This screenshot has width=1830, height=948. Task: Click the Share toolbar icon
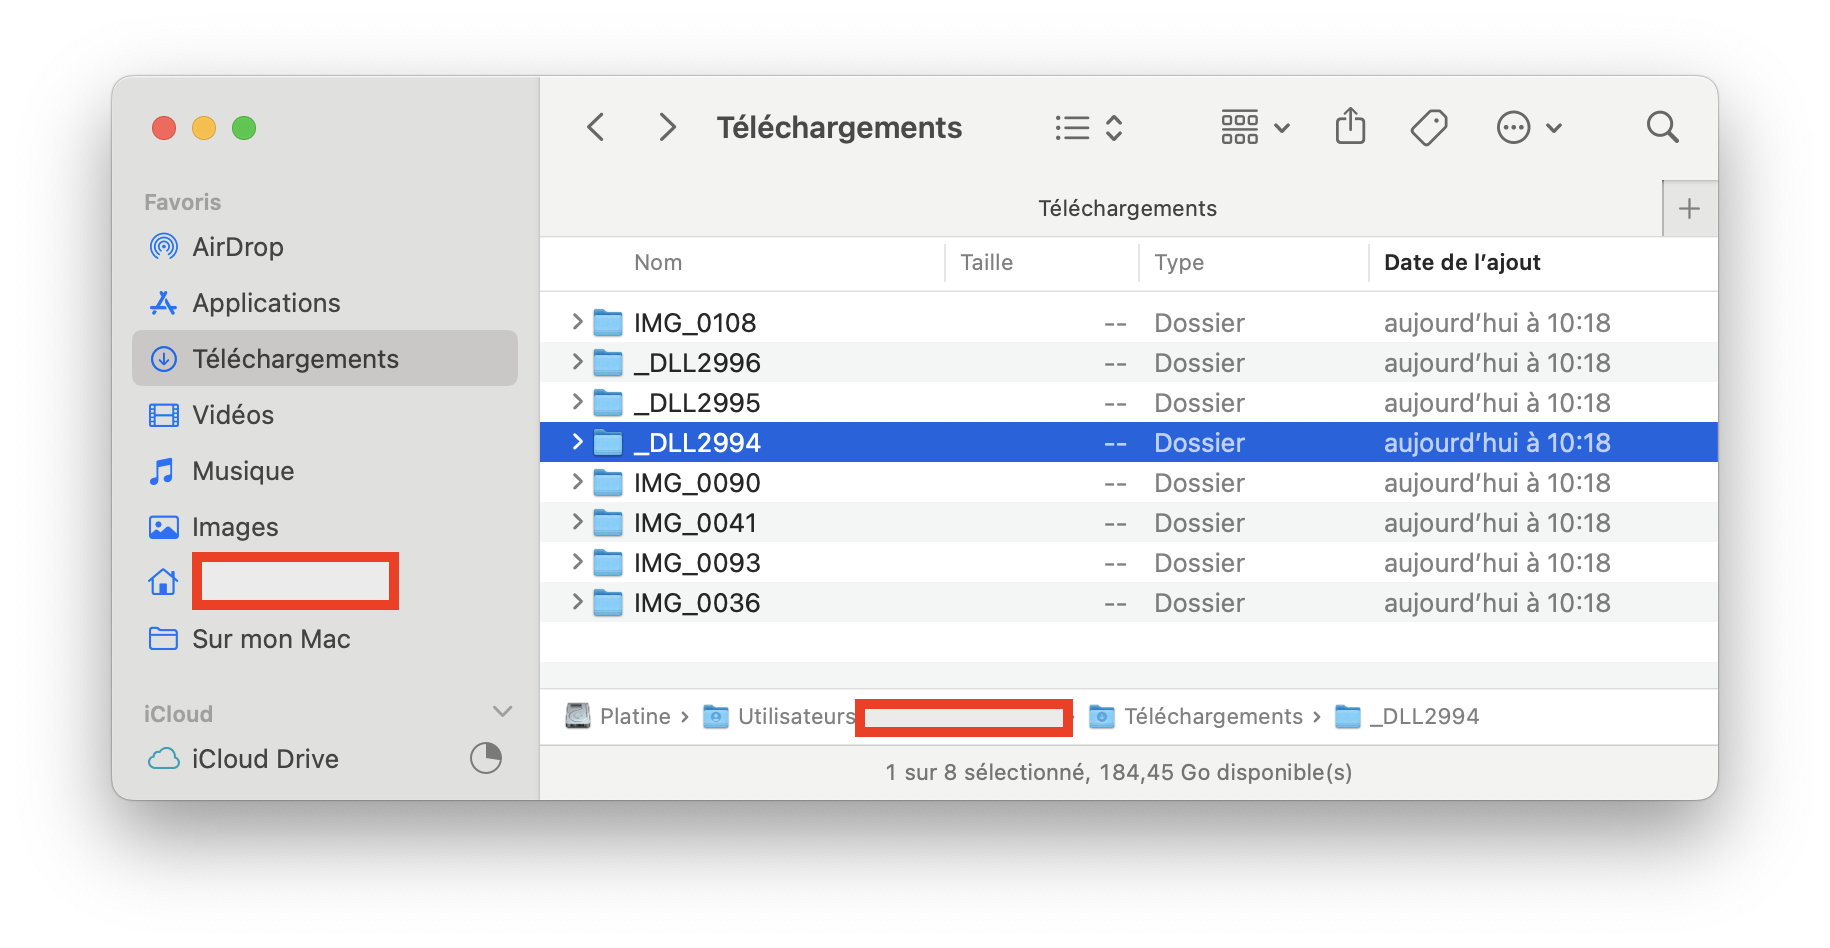point(1350,127)
